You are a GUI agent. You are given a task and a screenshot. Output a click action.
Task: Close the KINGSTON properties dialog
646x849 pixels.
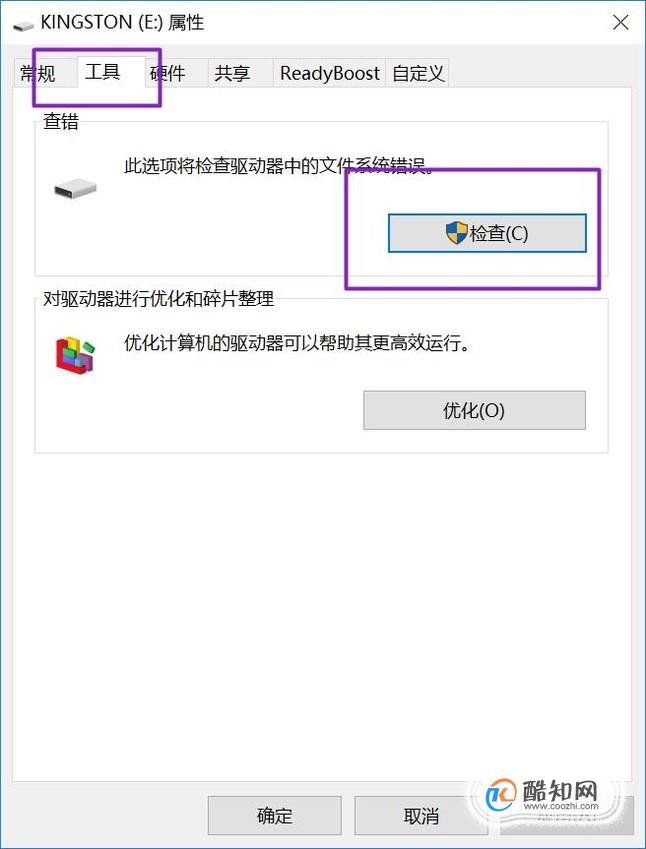[621, 23]
